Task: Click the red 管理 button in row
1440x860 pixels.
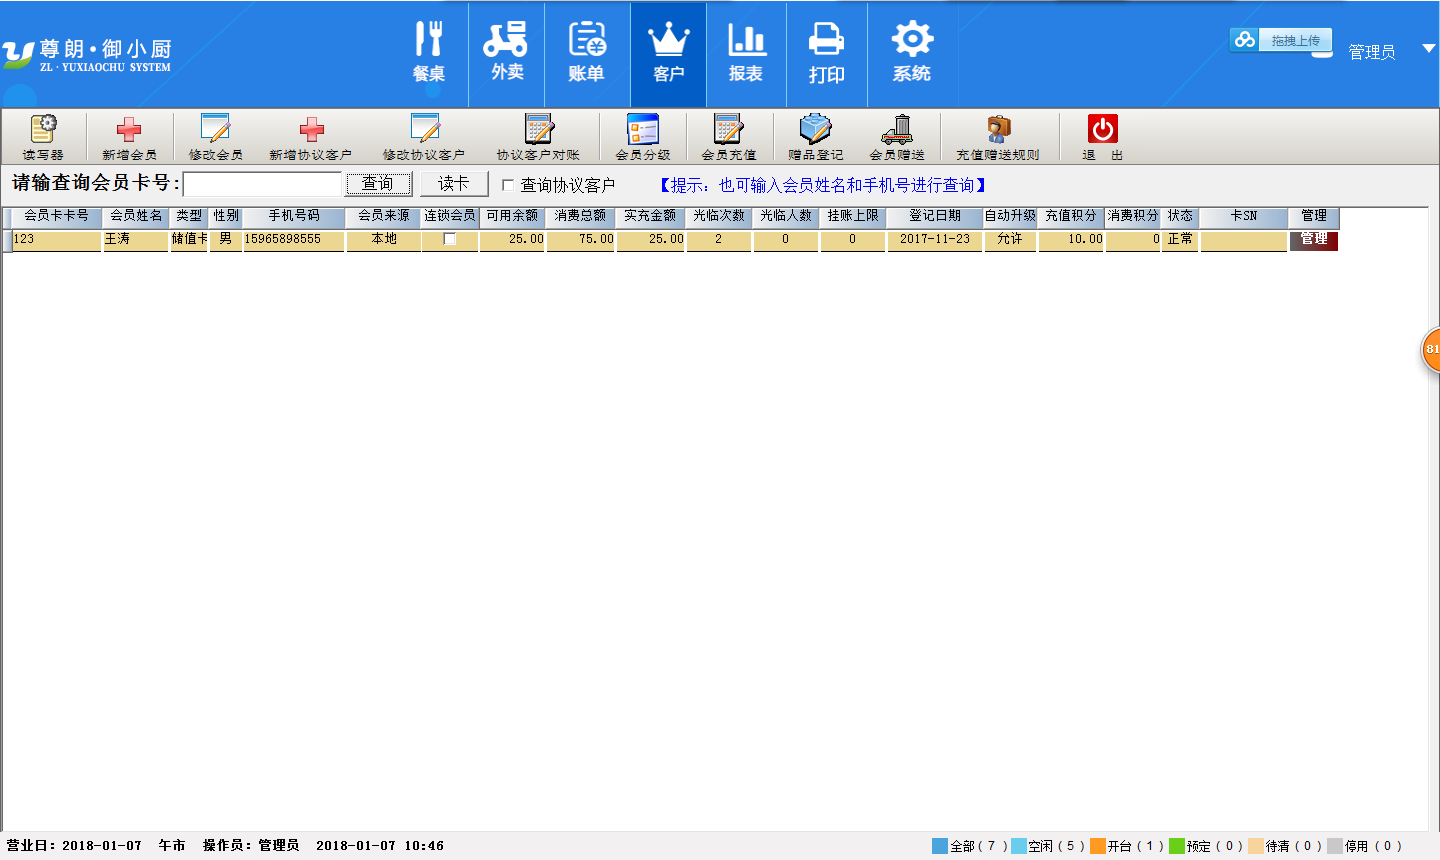Action: coord(1313,240)
